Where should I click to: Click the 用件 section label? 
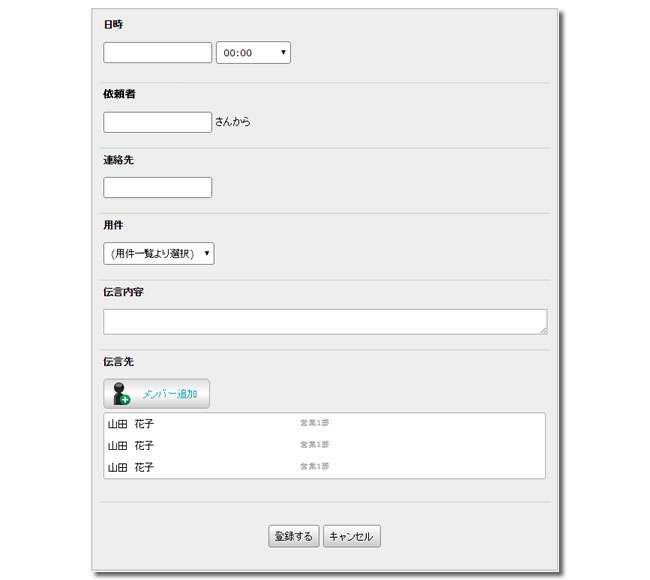click(114, 226)
